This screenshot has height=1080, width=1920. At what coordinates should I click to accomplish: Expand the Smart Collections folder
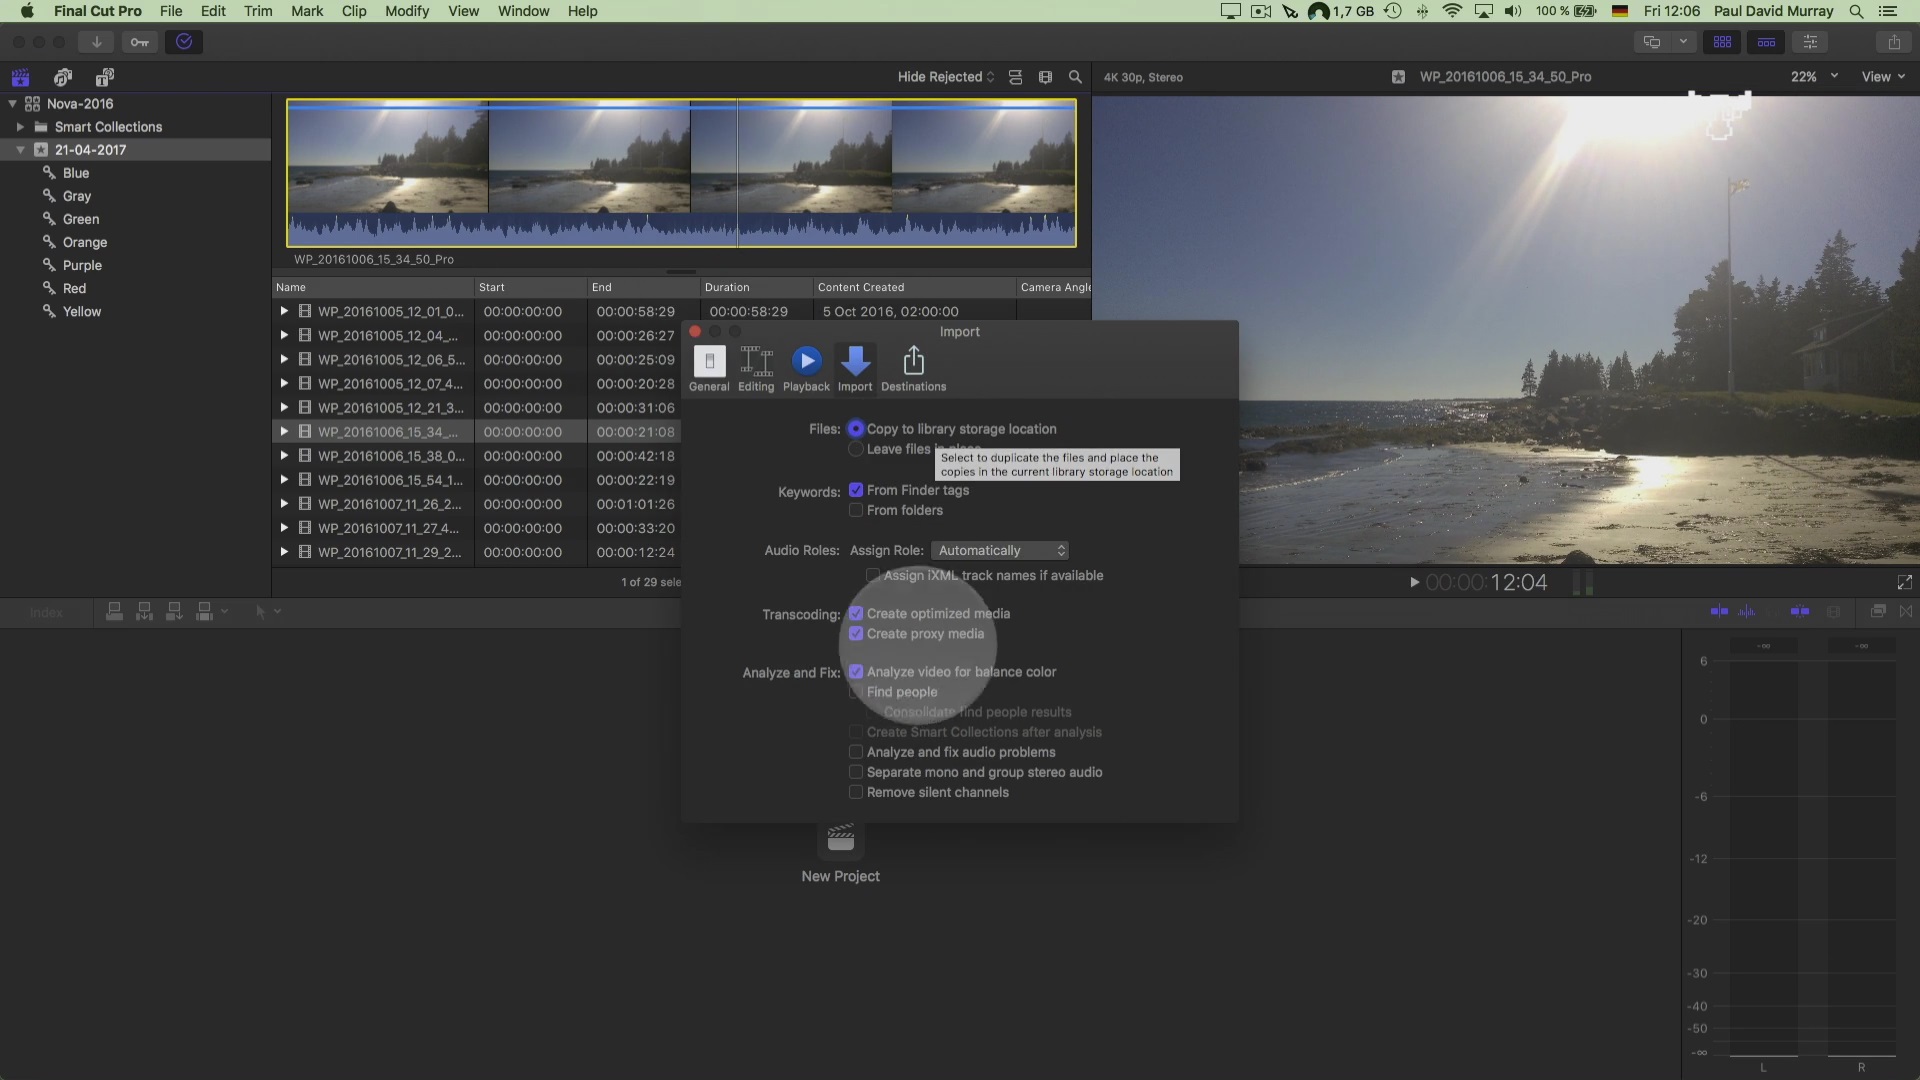[20, 127]
